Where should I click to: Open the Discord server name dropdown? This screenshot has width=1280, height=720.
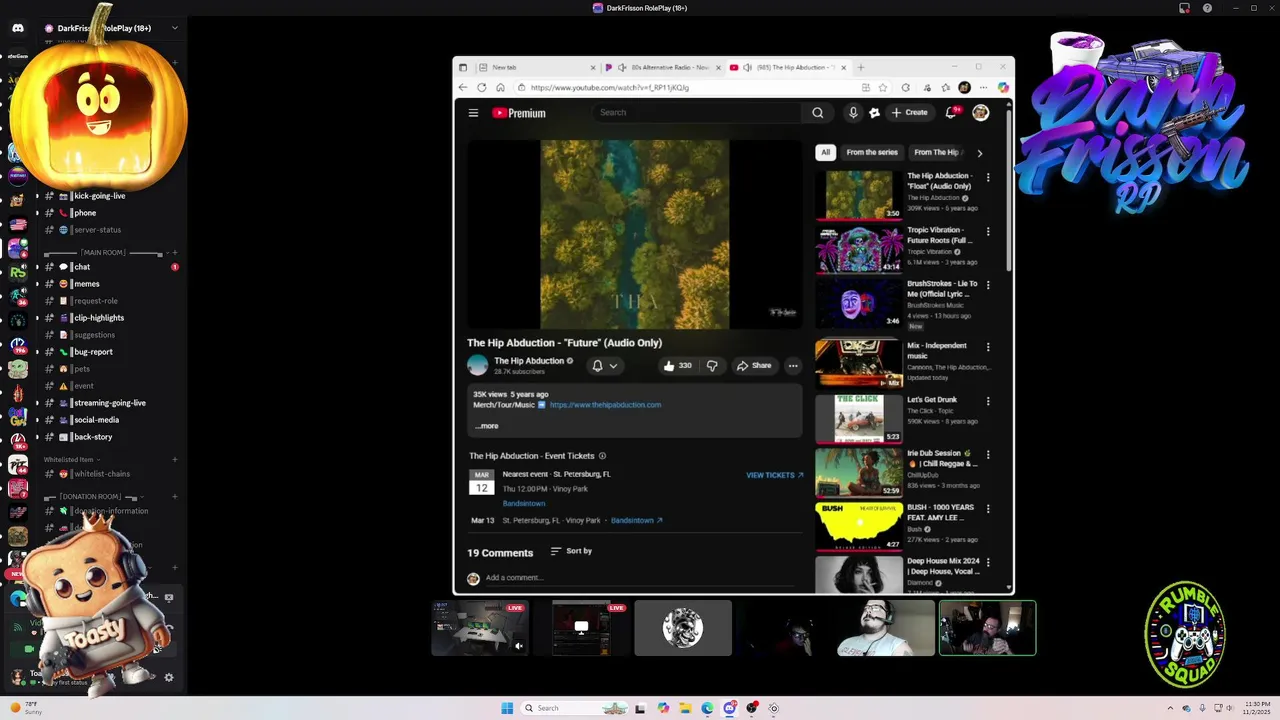tap(174, 28)
